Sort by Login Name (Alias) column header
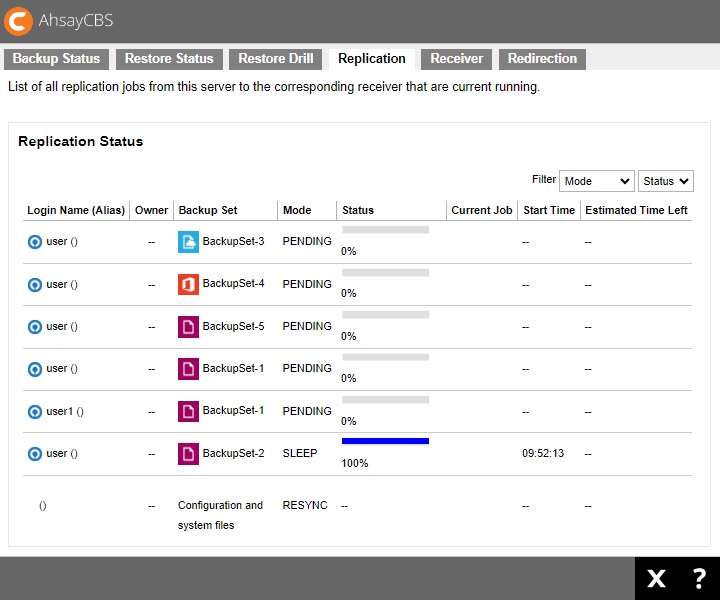720x600 pixels. click(76, 210)
